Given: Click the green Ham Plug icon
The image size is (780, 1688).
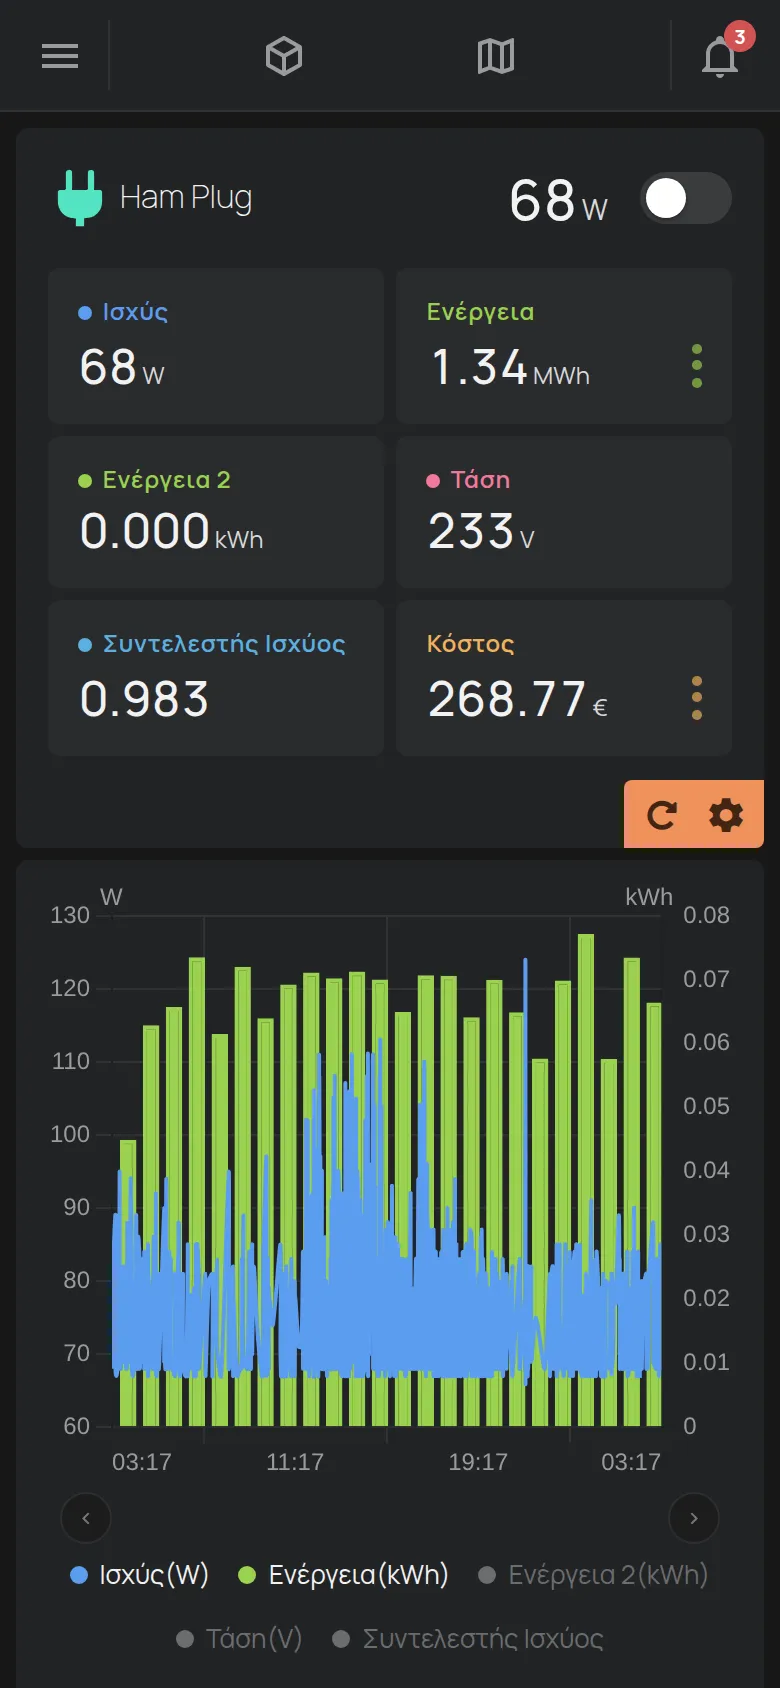Looking at the screenshot, I should pyautogui.click(x=80, y=198).
